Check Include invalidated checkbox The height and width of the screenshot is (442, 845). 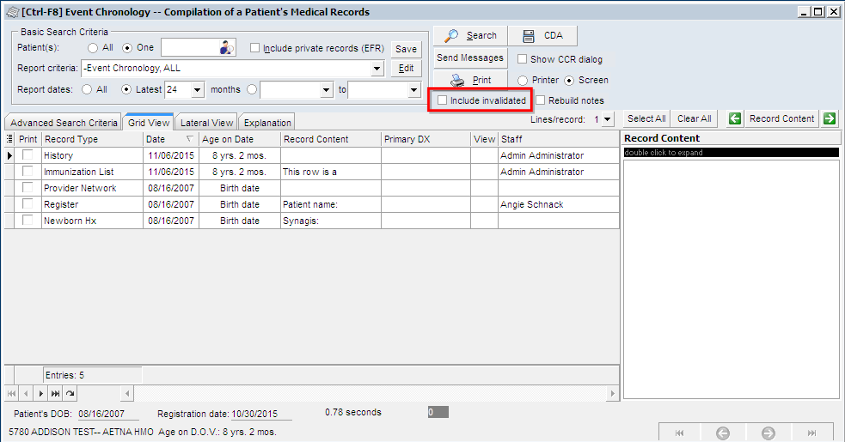(442, 100)
